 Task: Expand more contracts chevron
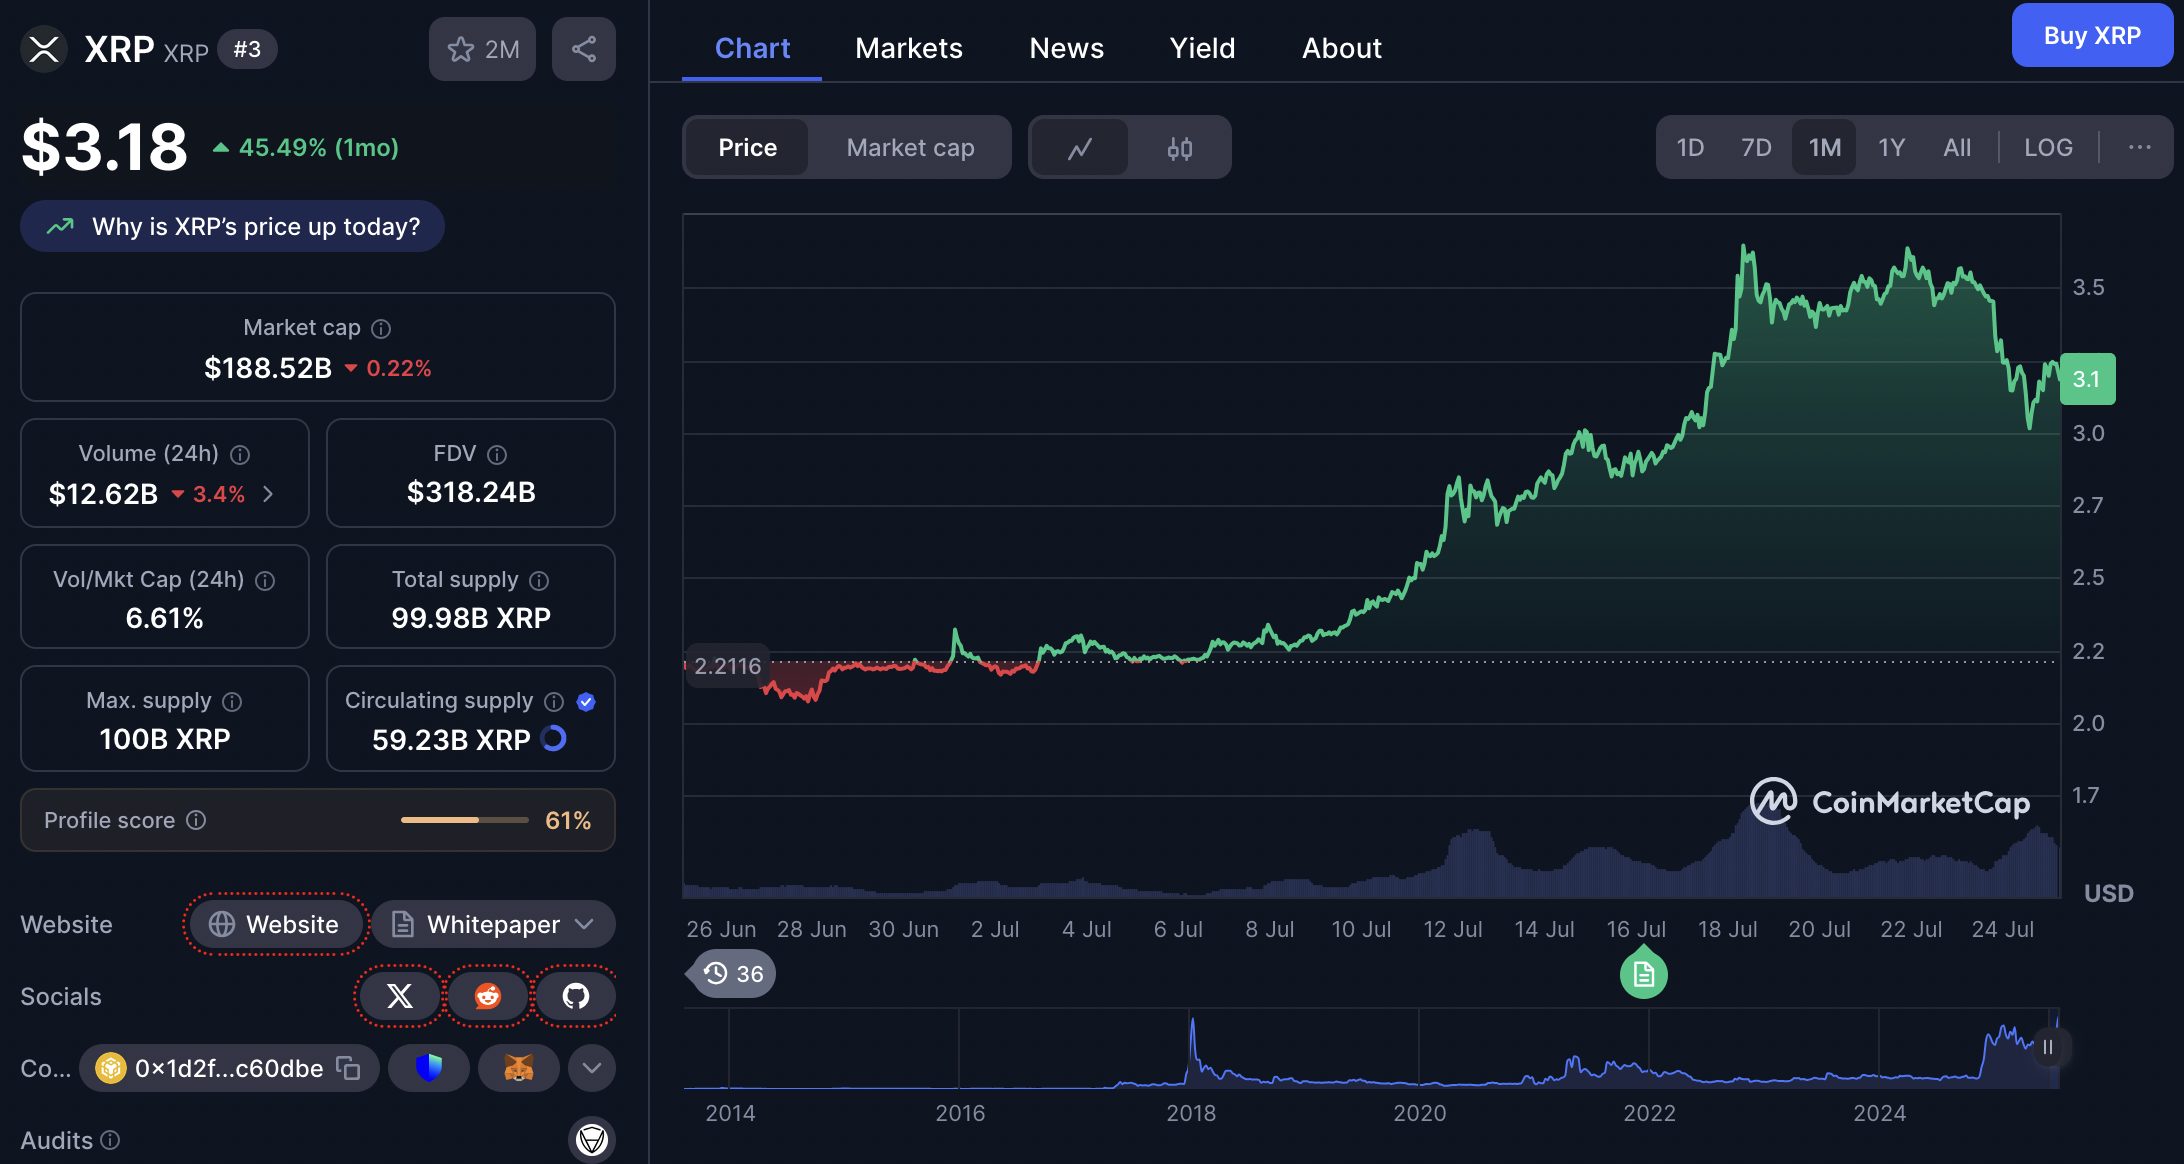click(x=592, y=1068)
